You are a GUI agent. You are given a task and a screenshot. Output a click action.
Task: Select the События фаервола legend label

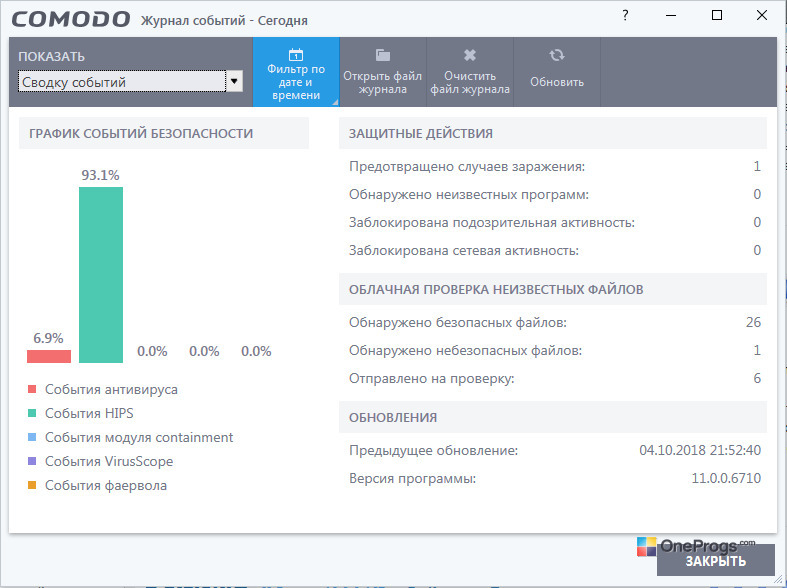[x=106, y=486]
